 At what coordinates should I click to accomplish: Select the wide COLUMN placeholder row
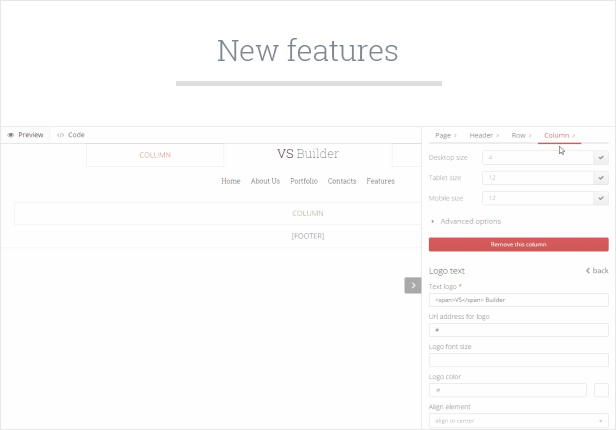pyautogui.click(x=218, y=213)
